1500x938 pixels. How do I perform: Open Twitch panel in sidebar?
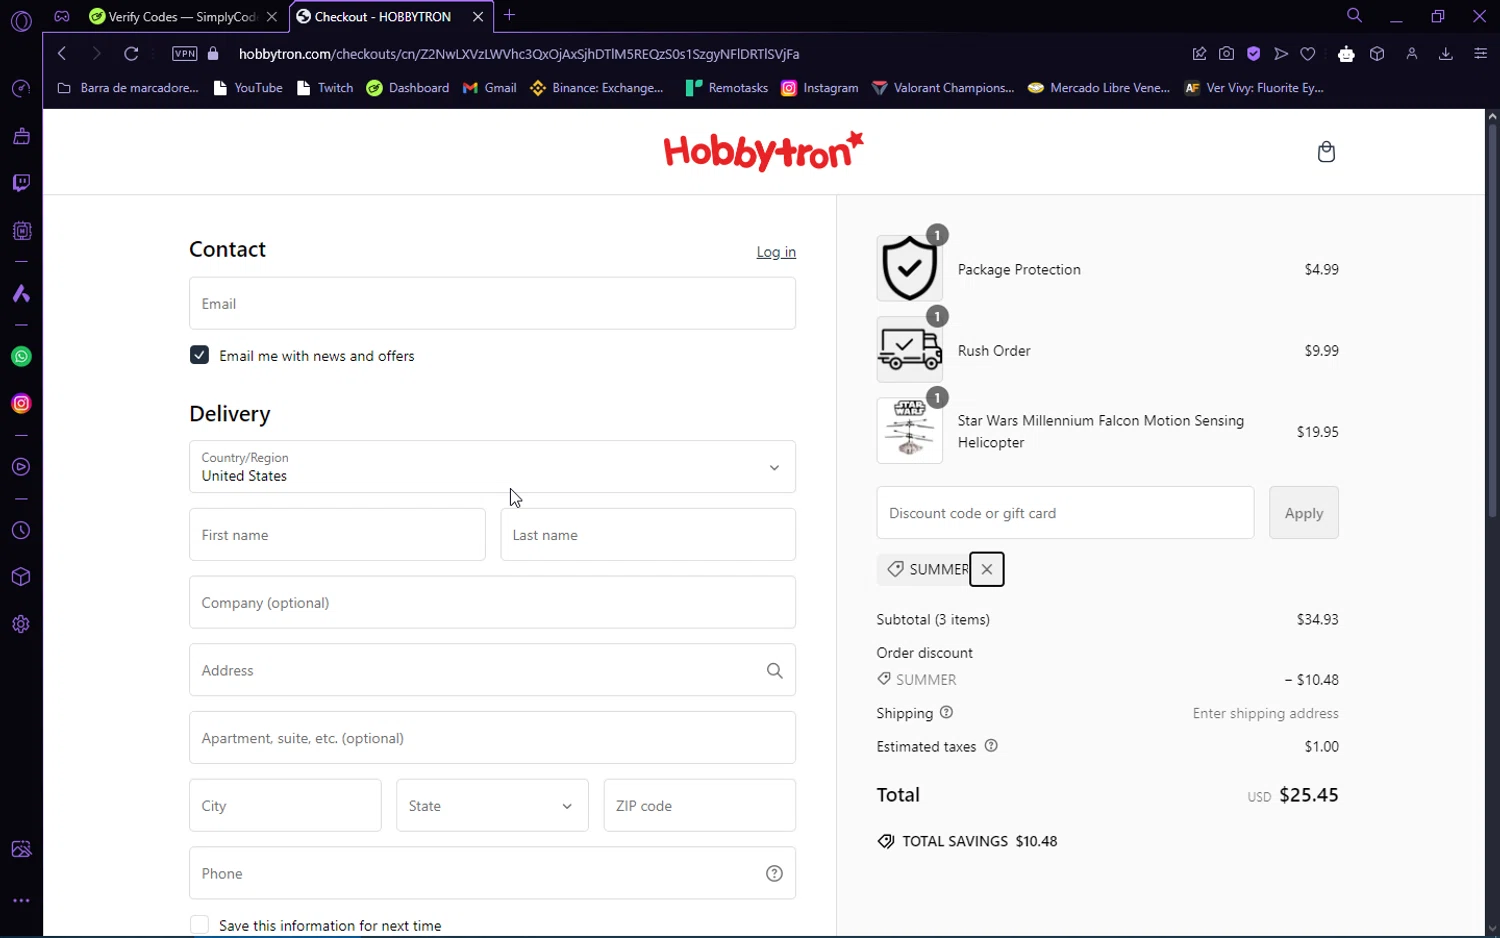[21, 183]
